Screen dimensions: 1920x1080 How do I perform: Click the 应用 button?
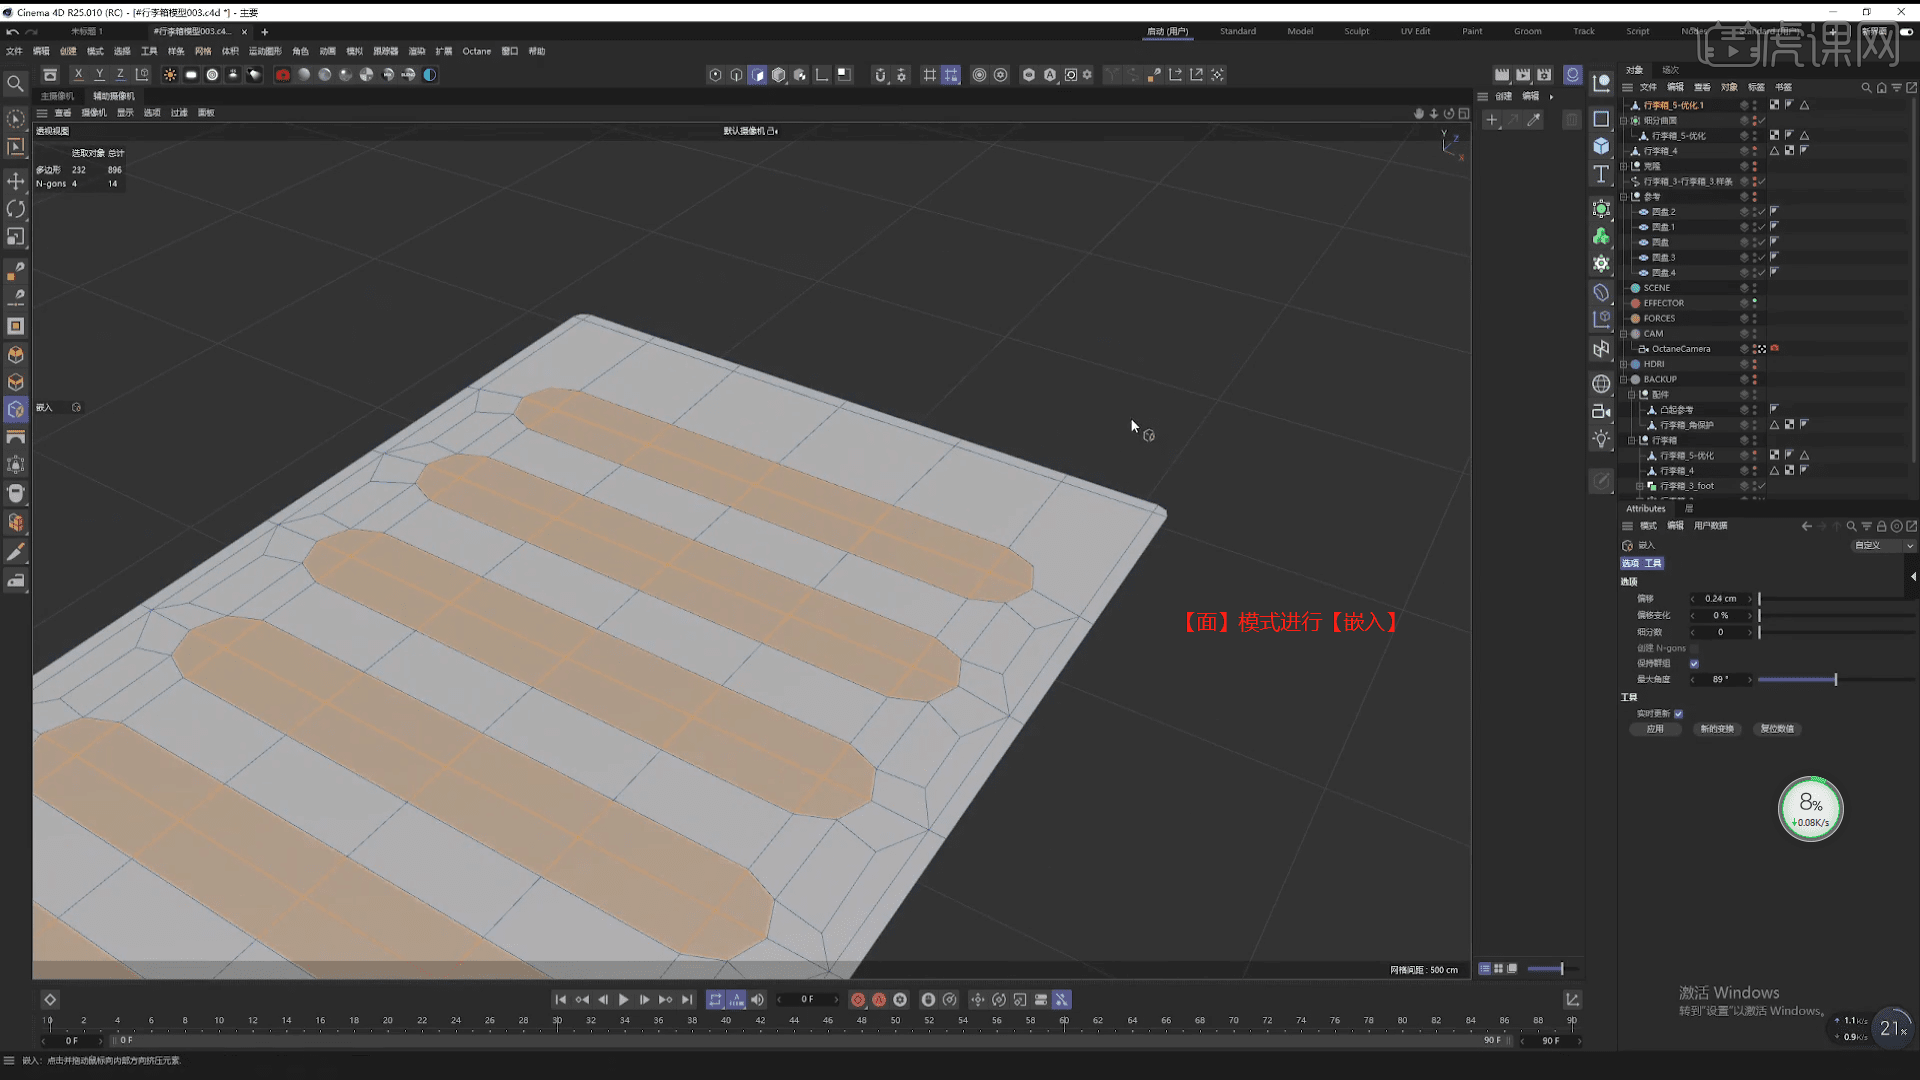coord(1655,729)
